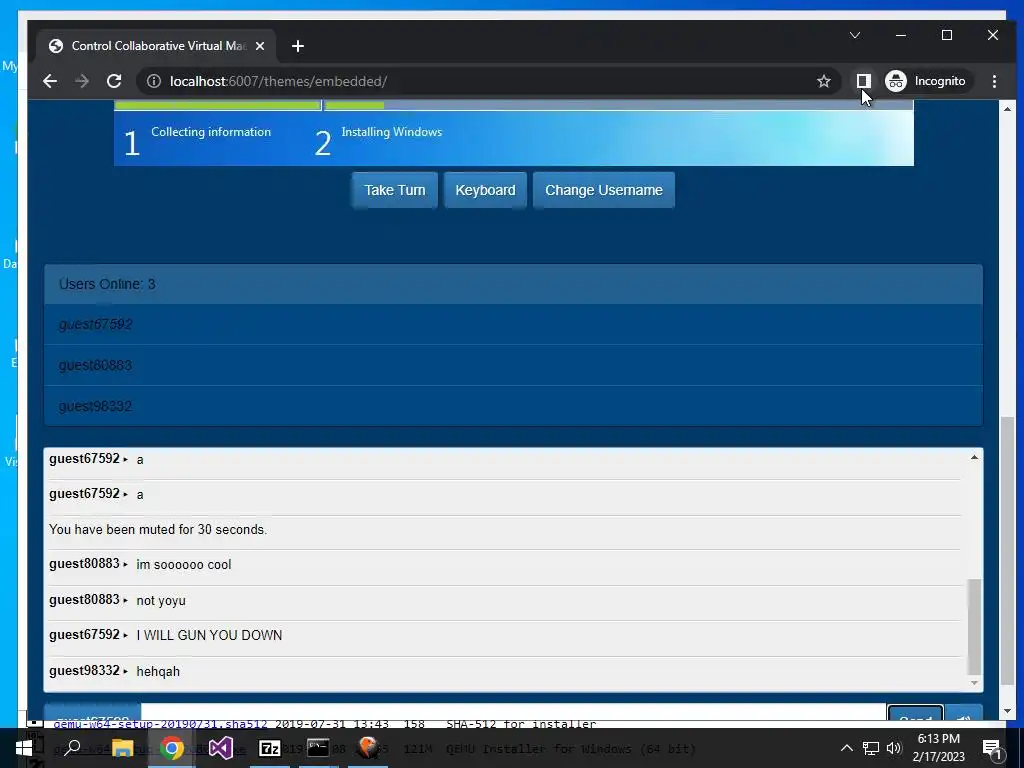Open taskbar search magnifier
This screenshot has width=1024, height=768.
point(72,748)
